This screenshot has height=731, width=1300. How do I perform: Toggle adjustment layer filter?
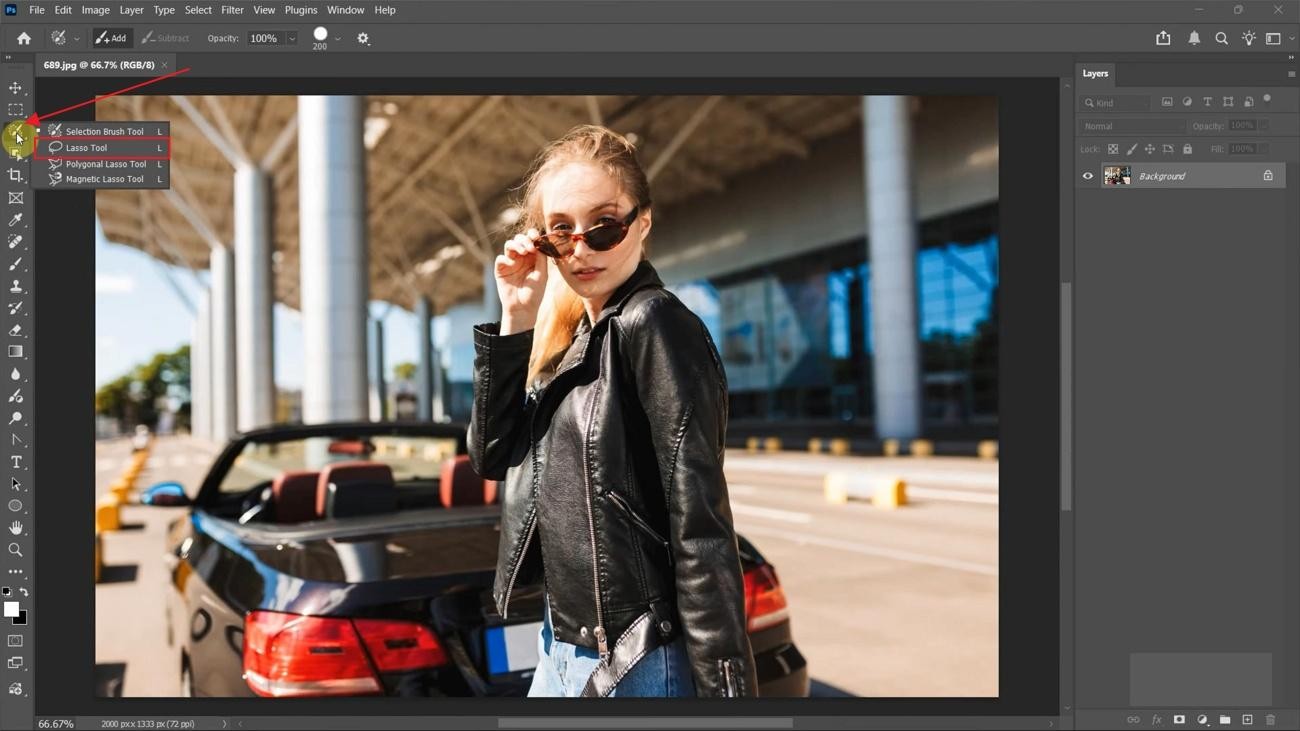tap(1187, 102)
